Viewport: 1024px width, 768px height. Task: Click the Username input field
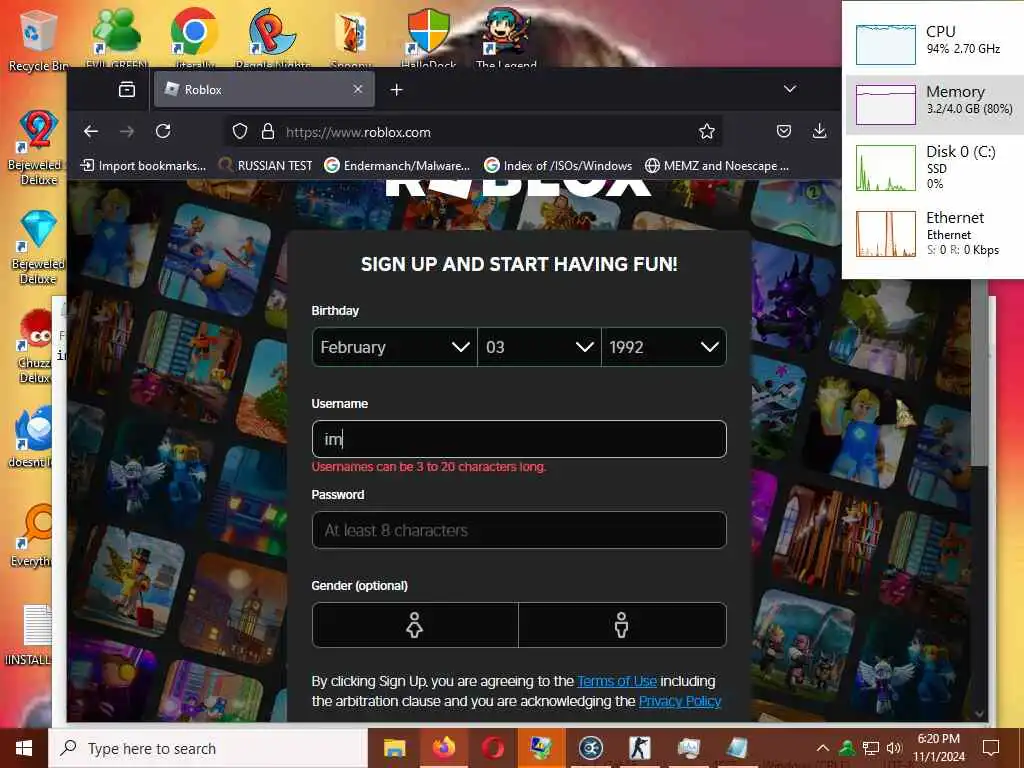tap(519, 439)
